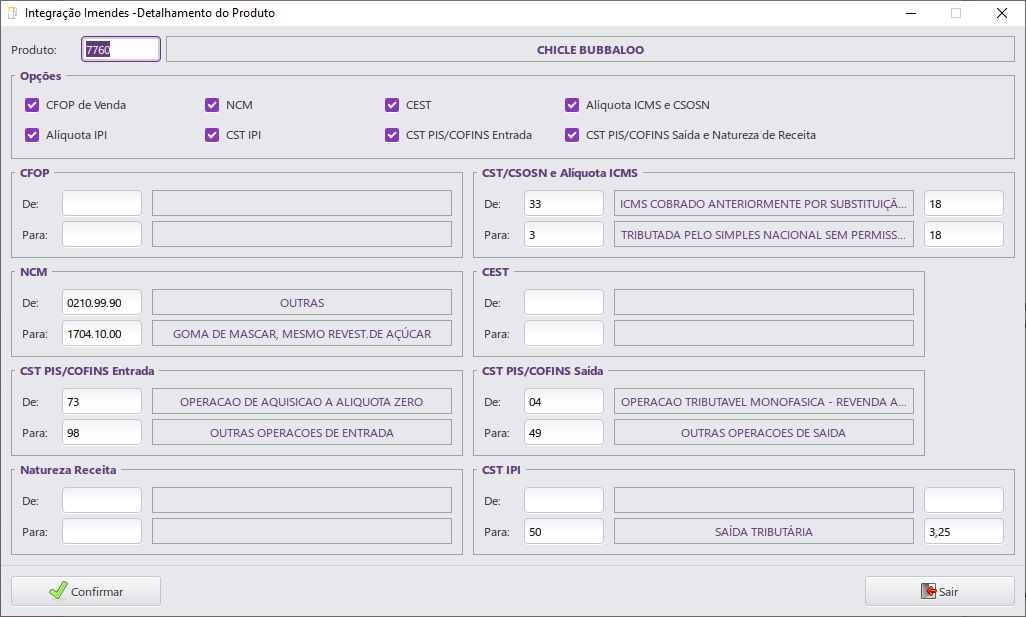Select the NCM Para field 1704.10.00

102,334
